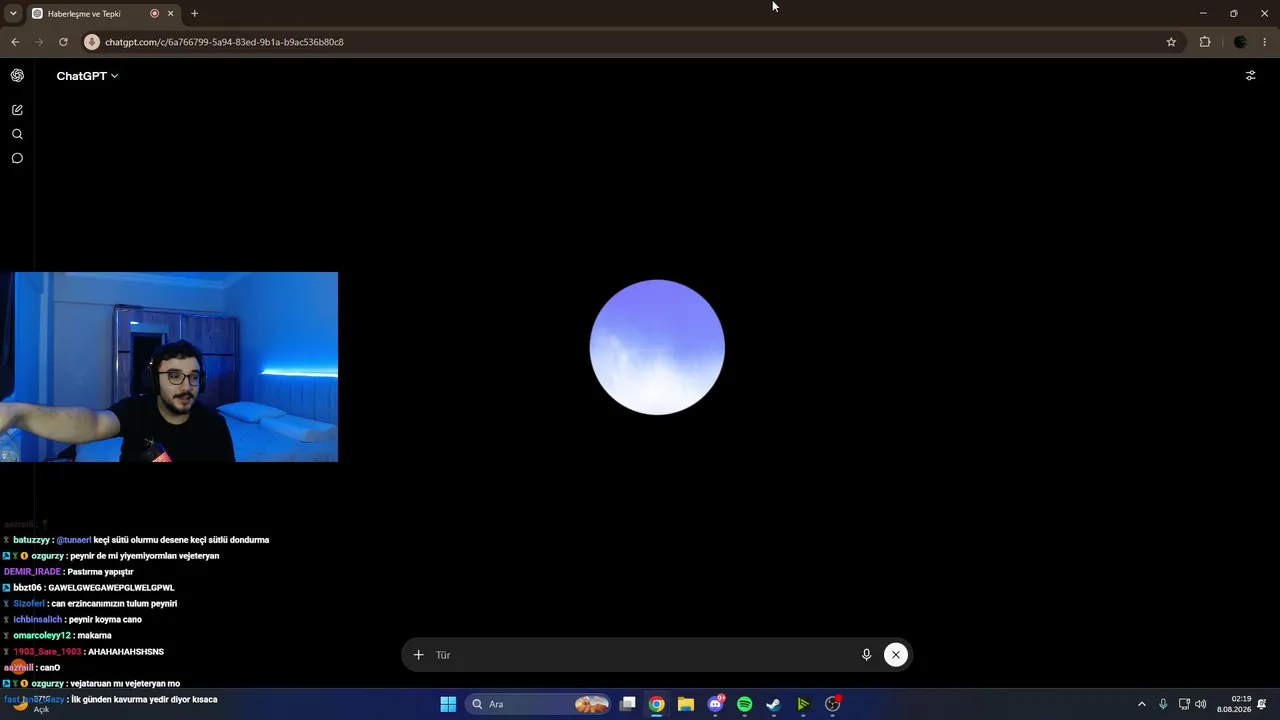Go back to the previous page

pos(15,42)
